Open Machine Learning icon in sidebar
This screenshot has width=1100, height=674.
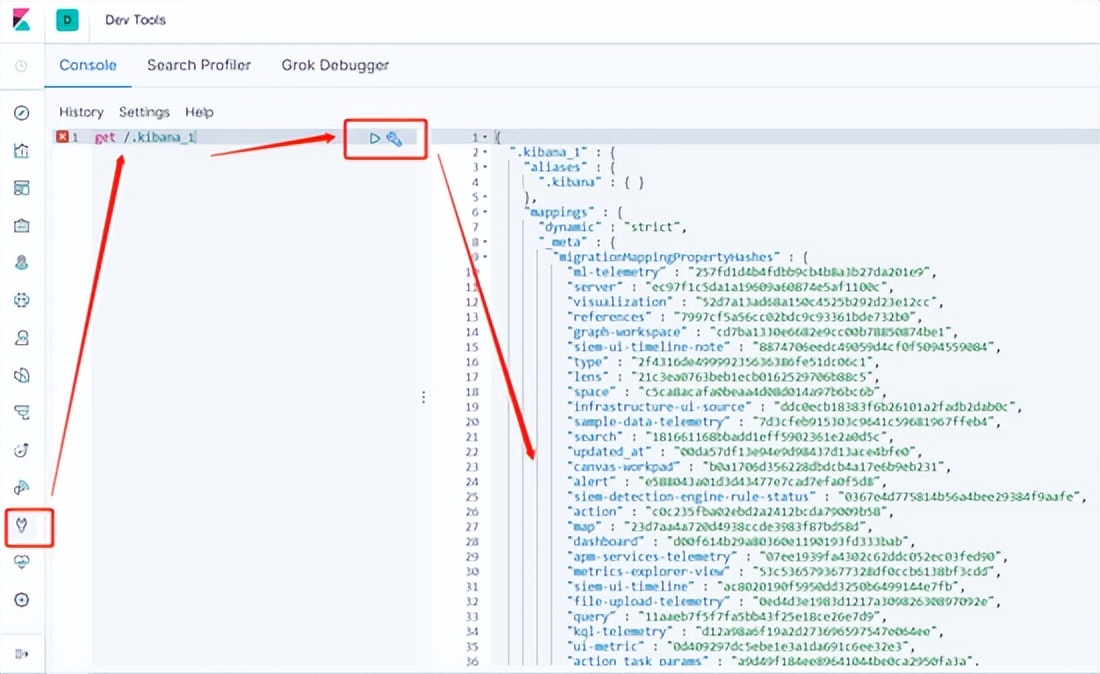point(22,300)
